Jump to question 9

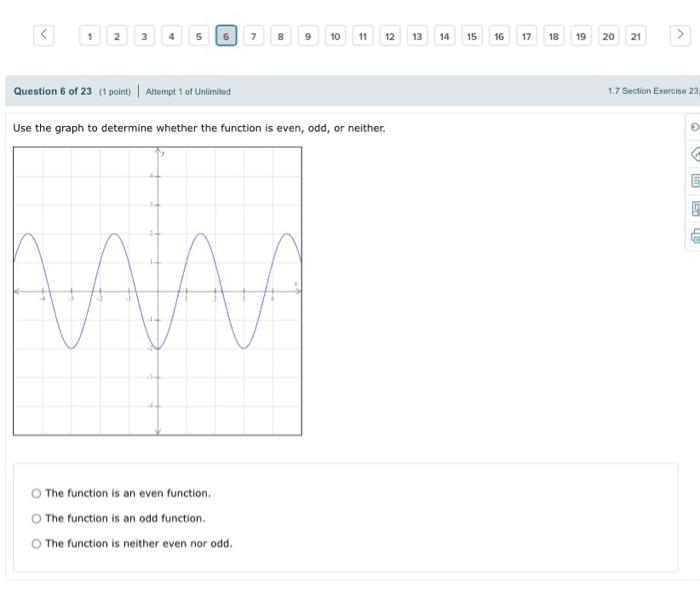308,36
